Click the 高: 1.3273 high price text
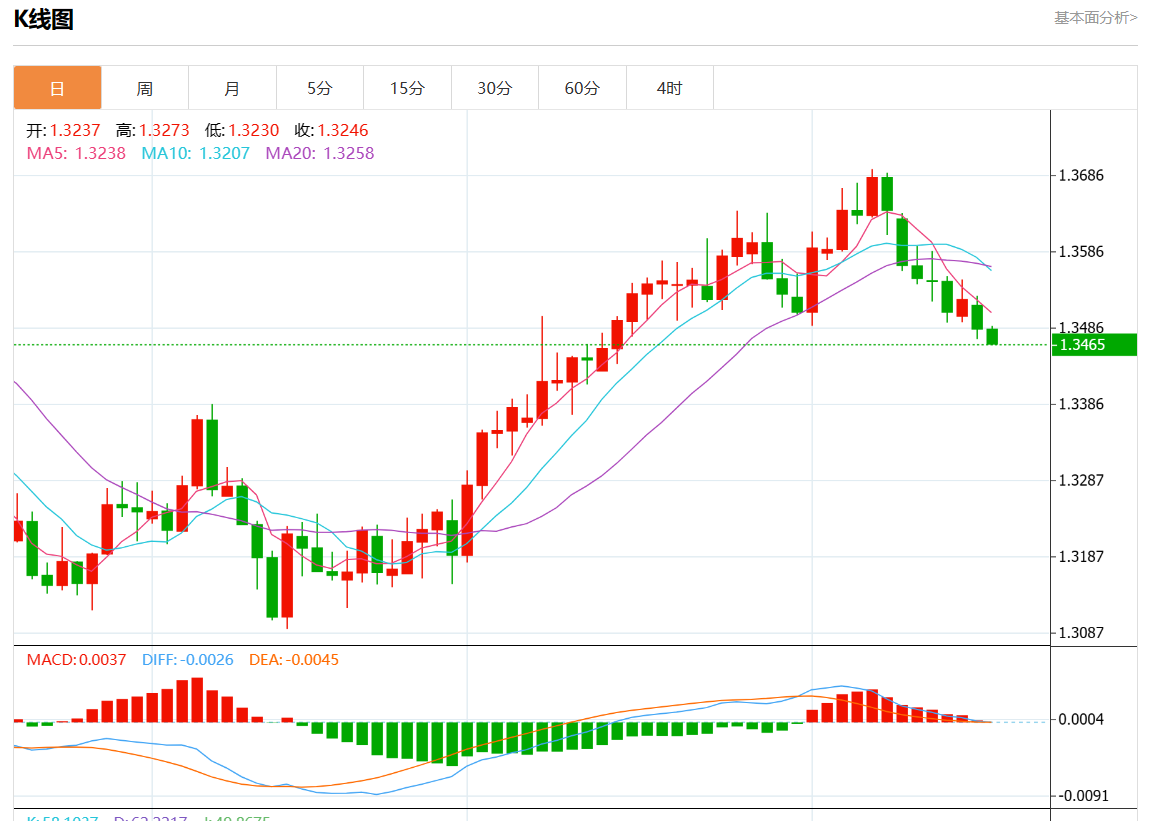The height and width of the screenshot is (821, 1155). (152, 130)
